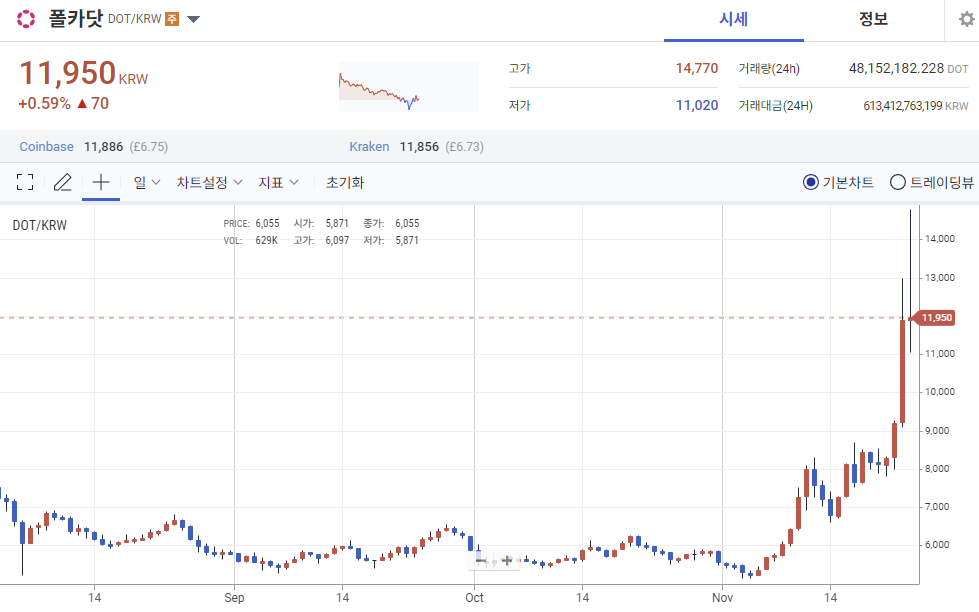Viewport: 979px width, 612px height.
Task: Click the 고가 label in the stats panel
Action: click(x=519, y=68)
